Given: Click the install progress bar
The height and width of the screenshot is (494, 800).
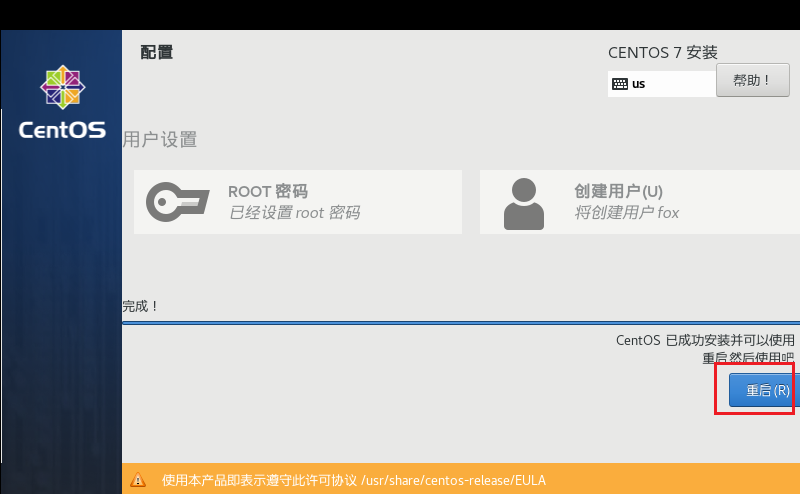Looking at the screenshot, I should coord(461,323).
